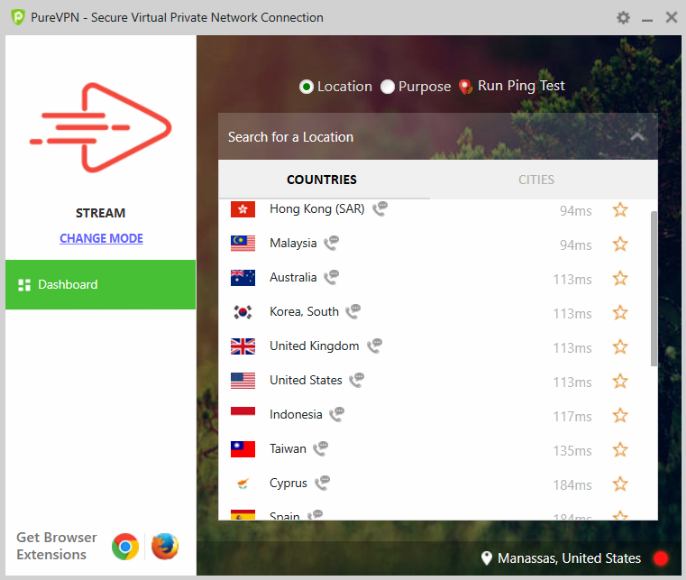Click the Malaysia flag icon
686x580 pixels.
pyautogui.click(x=243, y=244)
